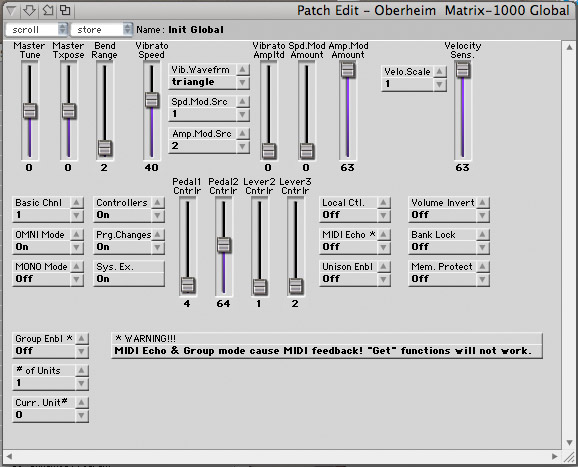Toggle MONO Mode with its down arrow
This screenshot has width=578, height=467.
pyautogui.click(x=77, y=280)
